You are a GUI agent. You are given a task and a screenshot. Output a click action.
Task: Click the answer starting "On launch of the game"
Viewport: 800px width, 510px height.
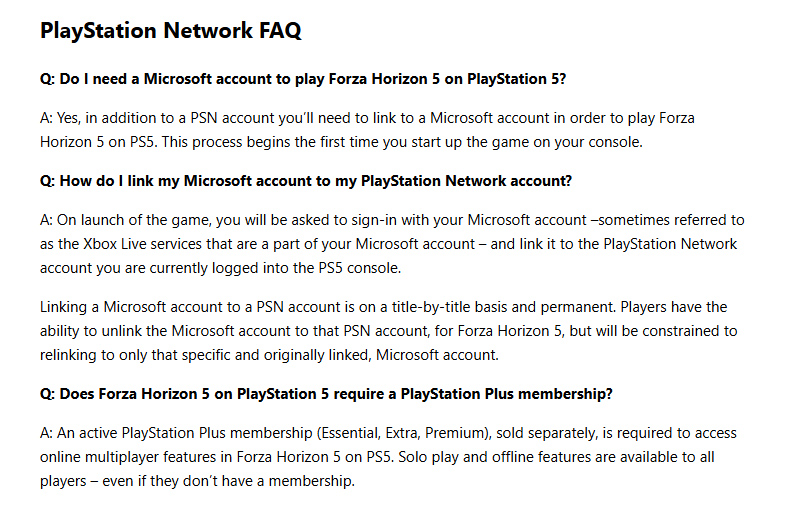click(392, 244)
